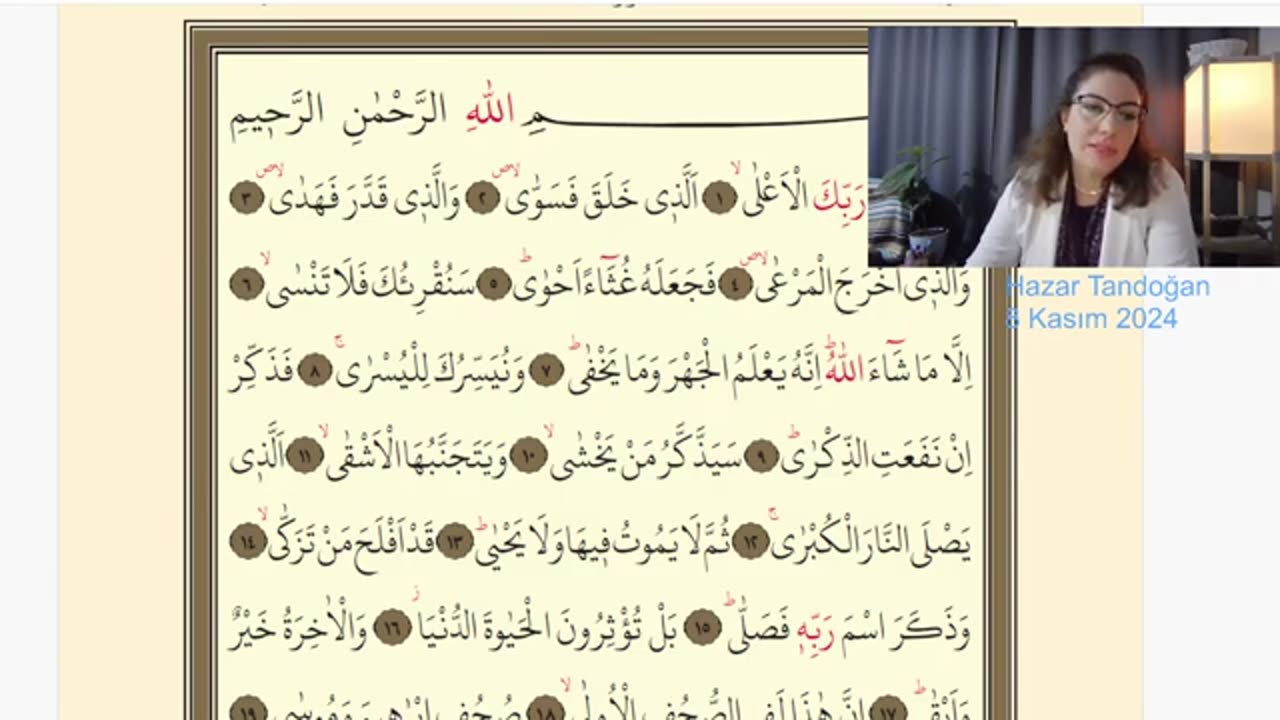Screen dimensions: 1280x720
Task: Click verse marker 15 (١٥)
Action: [704, 629]
